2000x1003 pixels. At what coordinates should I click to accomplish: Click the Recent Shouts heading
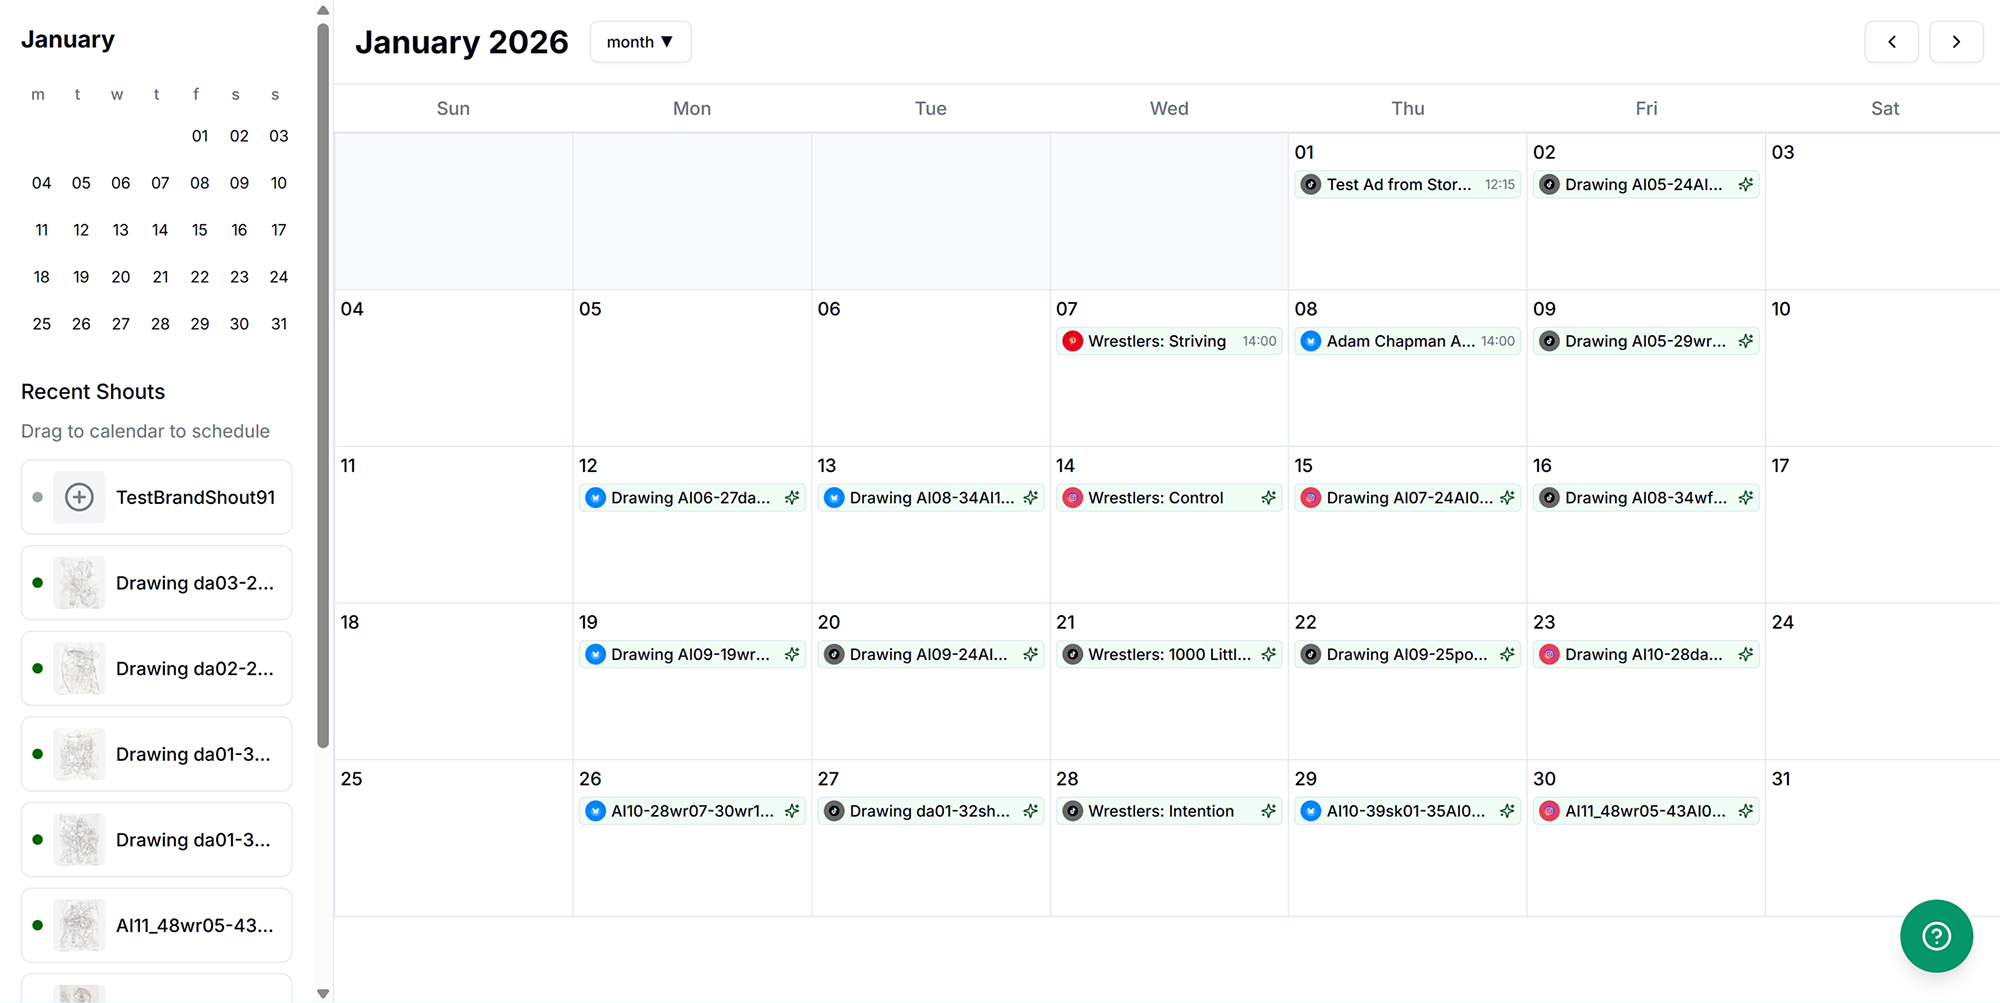[x=93, y=392]
